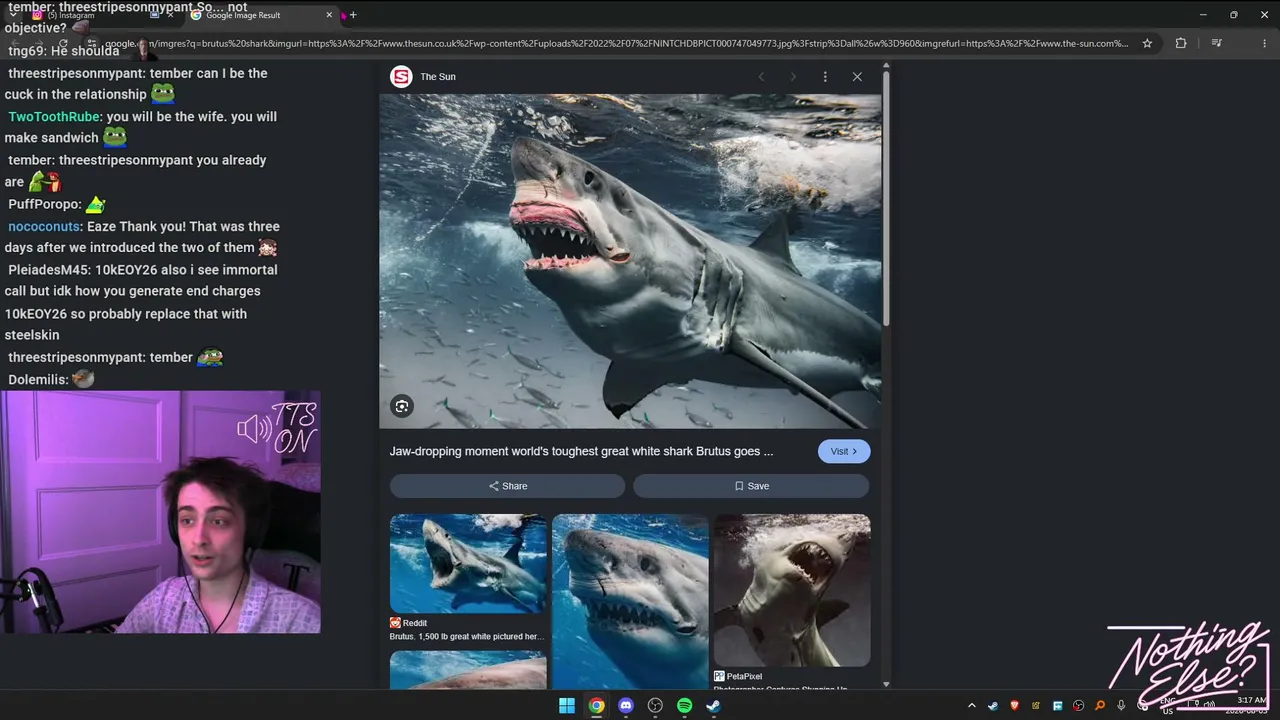Open the Reddit shark thumbnail
The image size is (1280, 720).
[x=468, y=563]
